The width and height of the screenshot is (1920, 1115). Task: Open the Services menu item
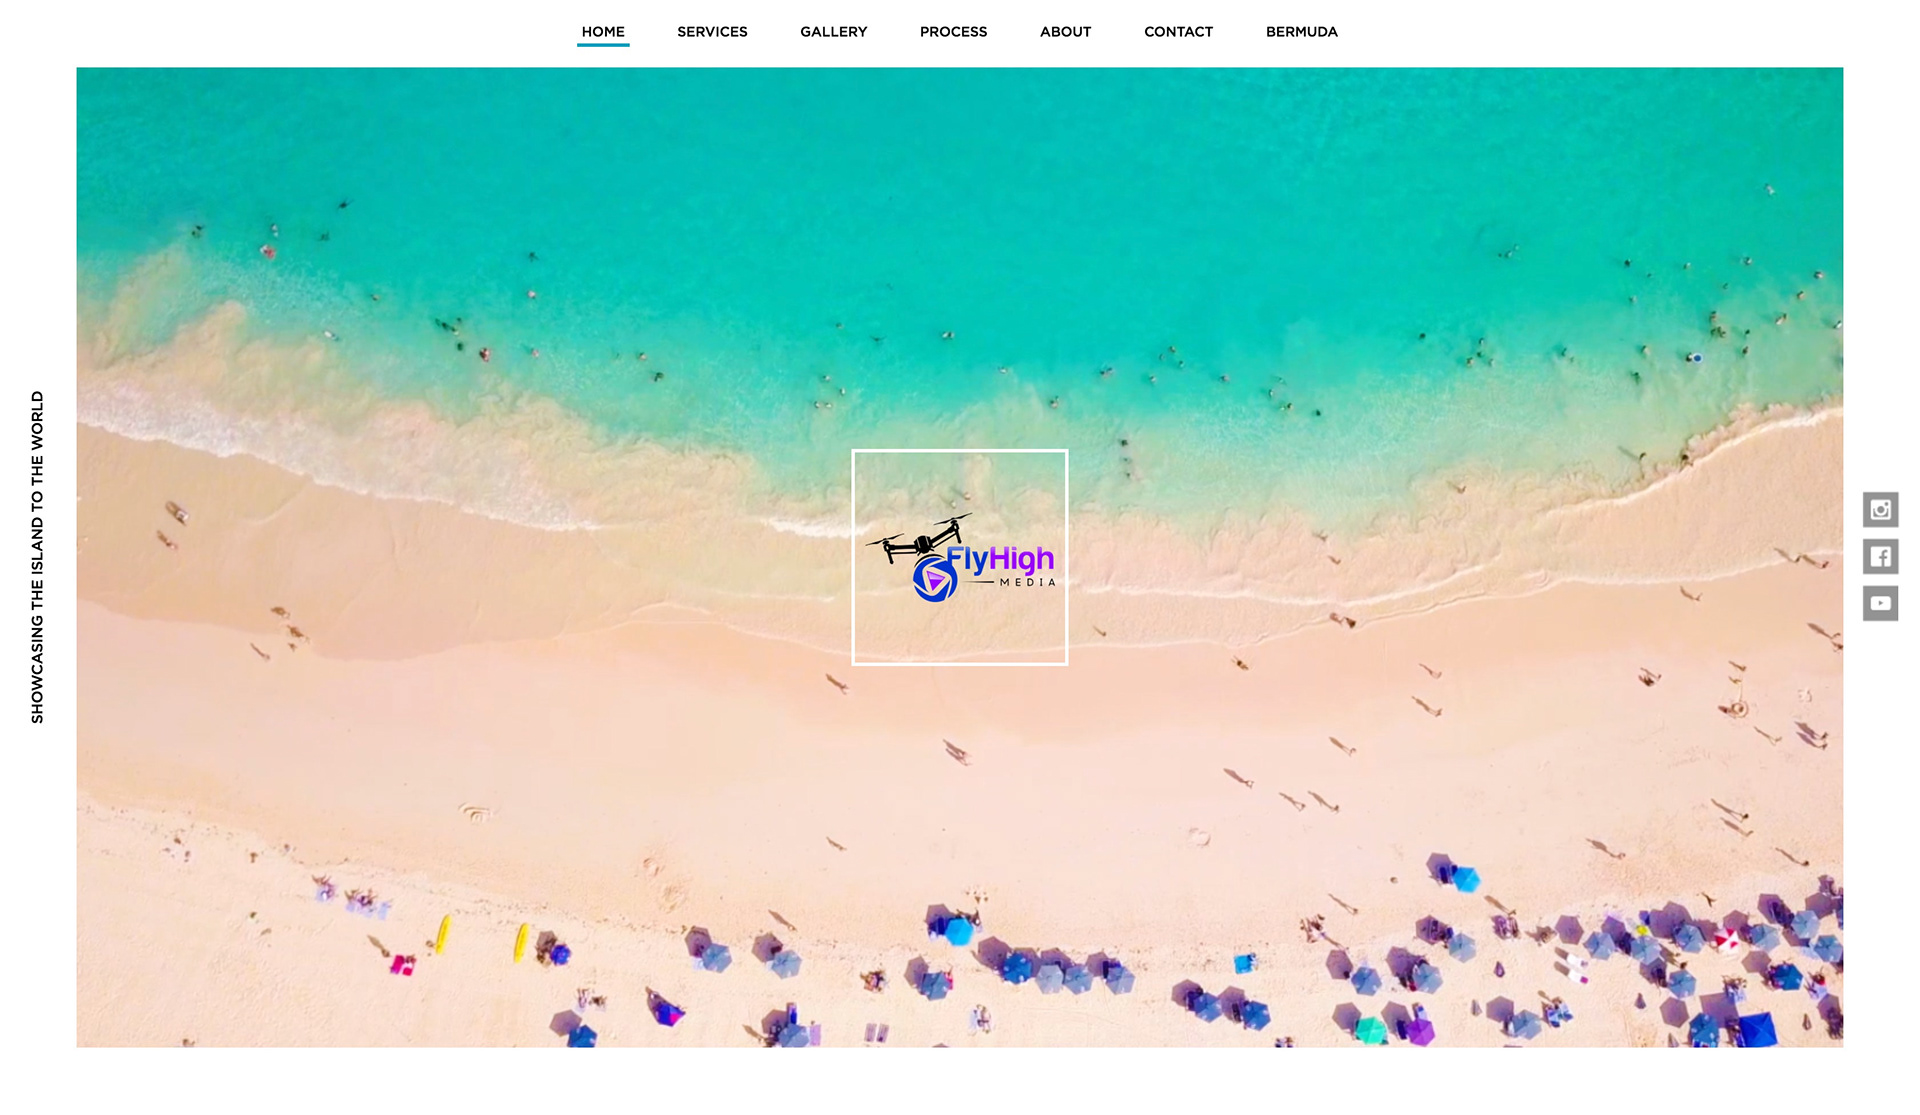pos(712,32)
